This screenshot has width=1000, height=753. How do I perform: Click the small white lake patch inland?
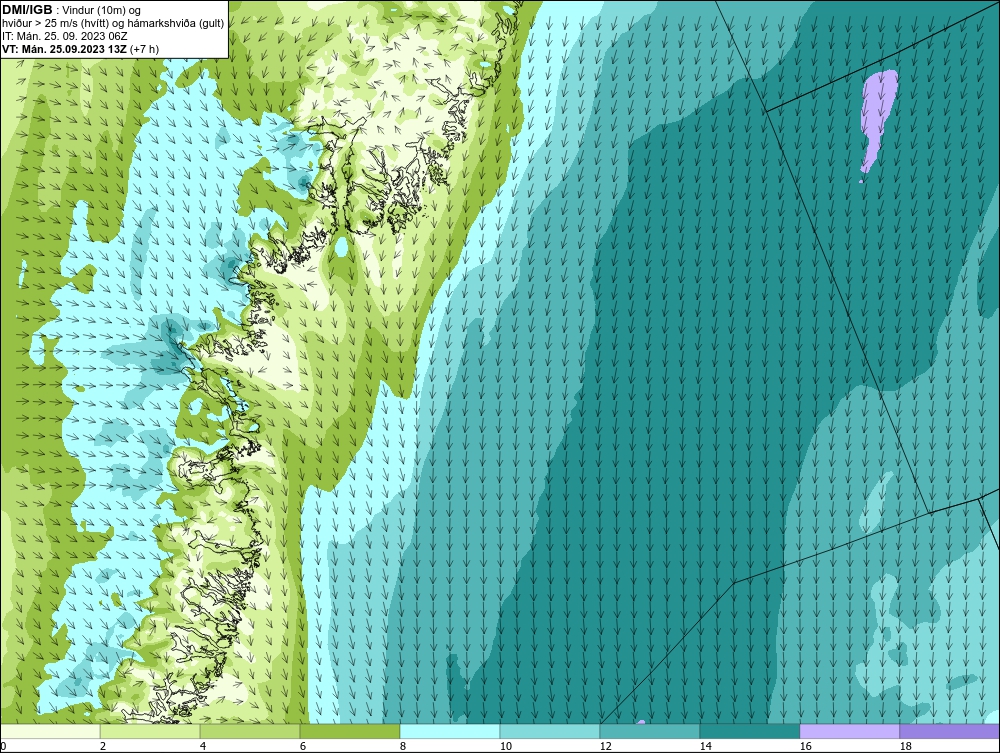342,246
